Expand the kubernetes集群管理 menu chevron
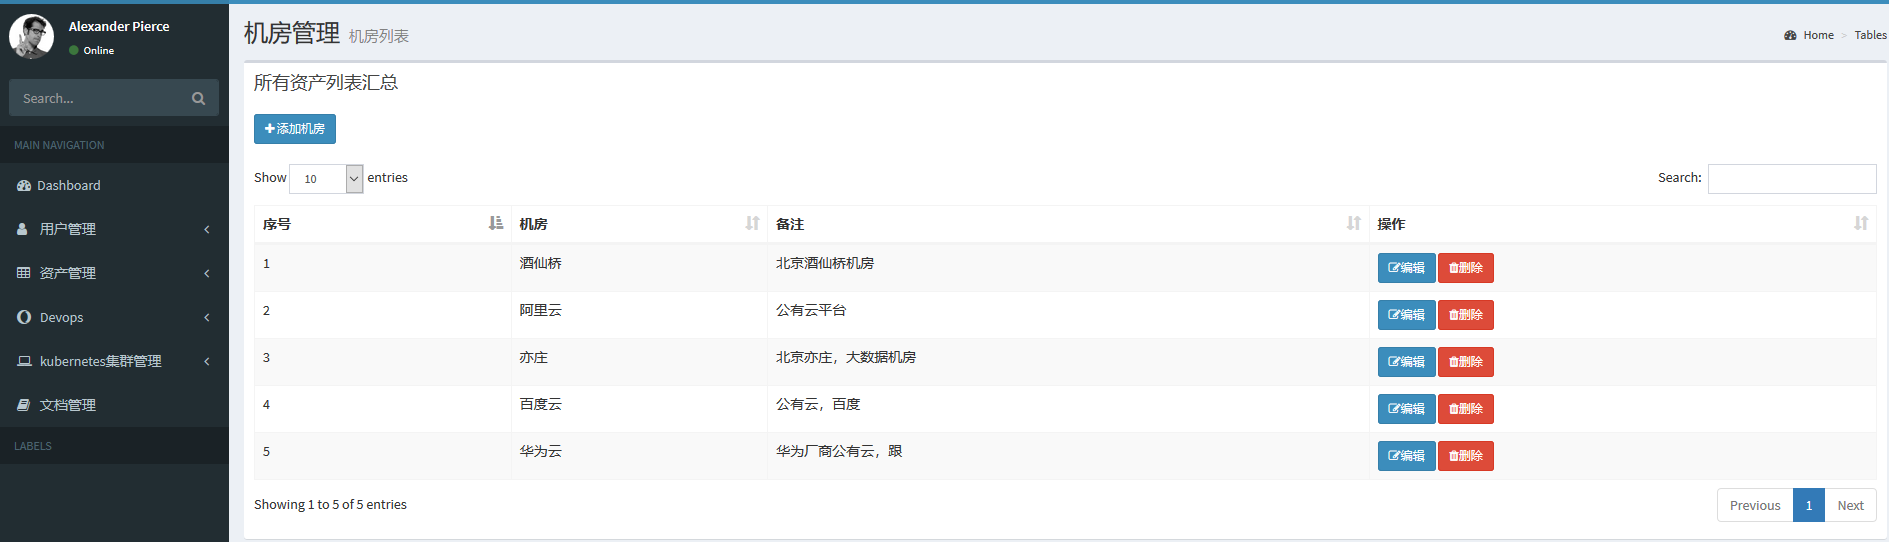 (x=207, y=361)
